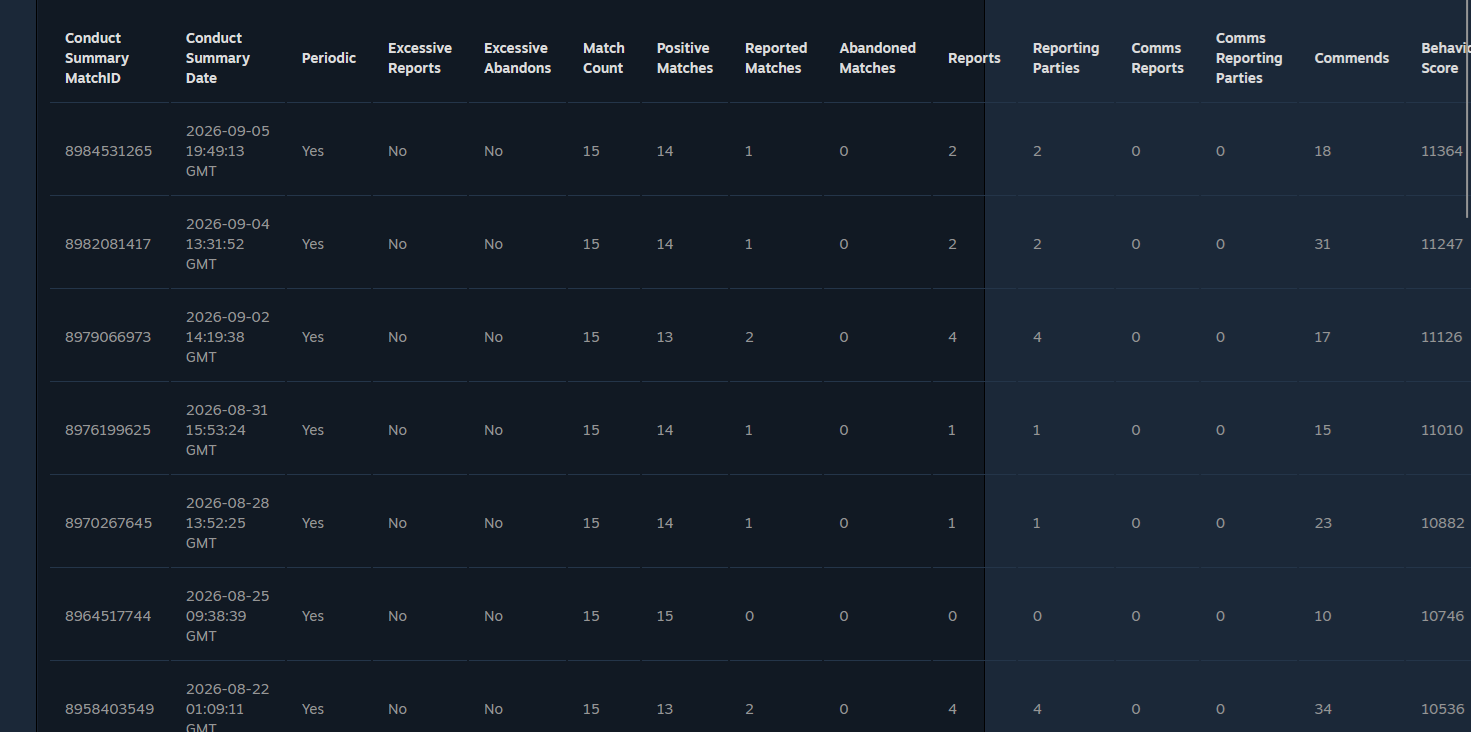This screenshot has height=732, width=1471.
Task: Select the Commends column header
Action: [1352, 58]
